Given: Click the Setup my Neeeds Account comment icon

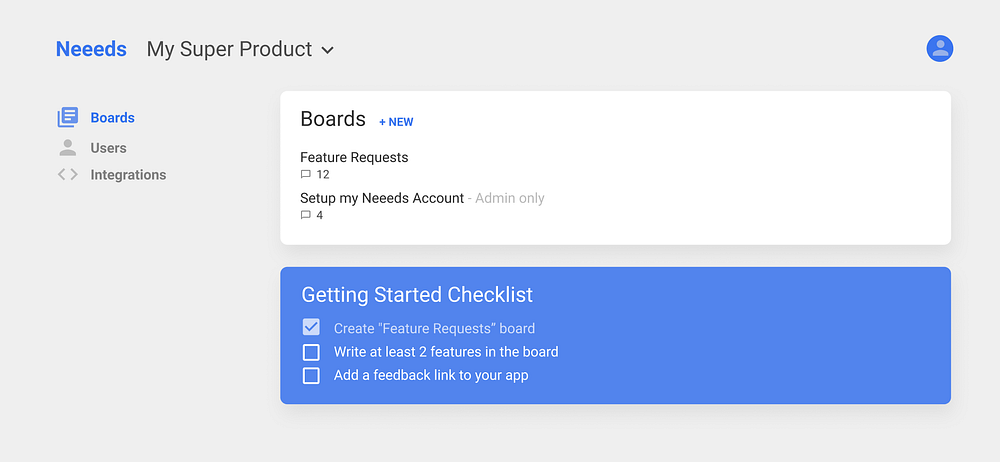Looking at the screenshot, I should pyautogui.click(x=306, y=215).
